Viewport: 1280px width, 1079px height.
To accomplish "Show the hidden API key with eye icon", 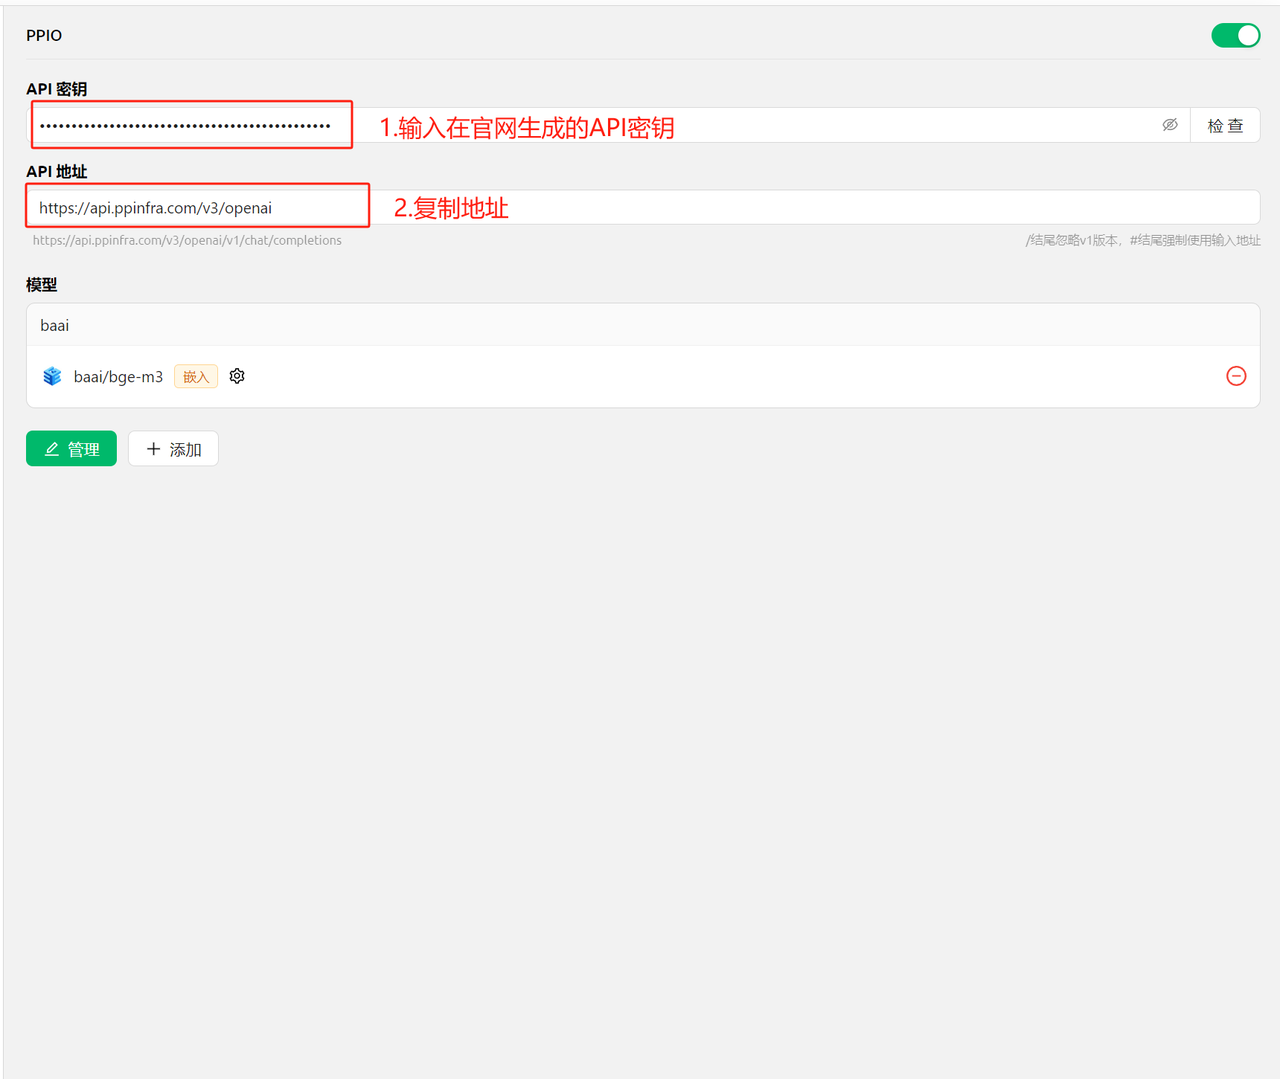I will 1170,125.
